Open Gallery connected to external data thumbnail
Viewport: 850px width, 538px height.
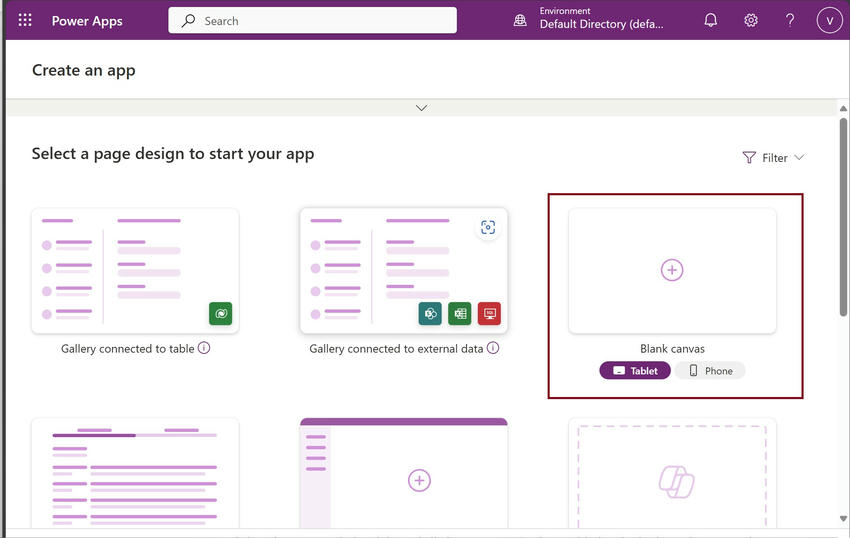pos(404,271)
